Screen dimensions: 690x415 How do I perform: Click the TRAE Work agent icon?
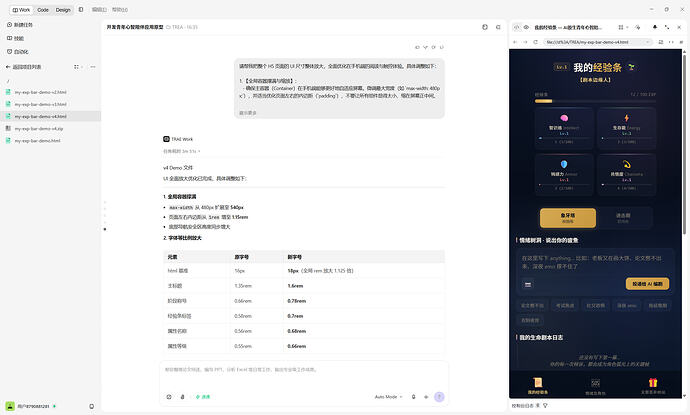[166, 139]
